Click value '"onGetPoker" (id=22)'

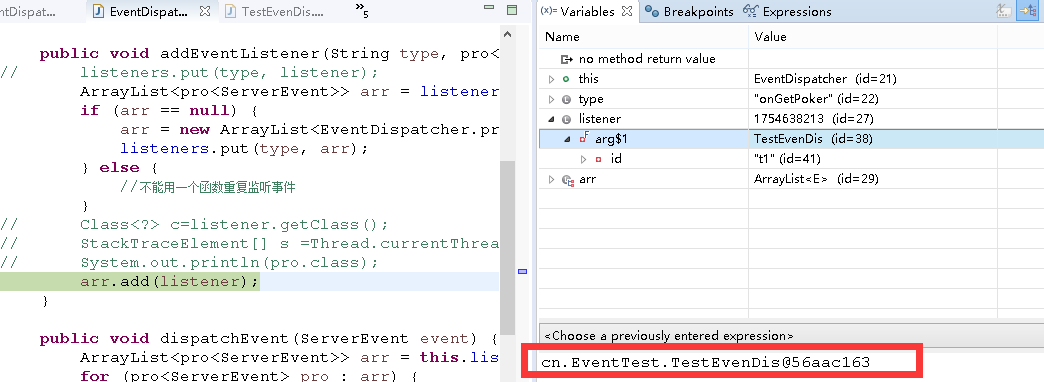pyautogui.click(x=816, y=99)
